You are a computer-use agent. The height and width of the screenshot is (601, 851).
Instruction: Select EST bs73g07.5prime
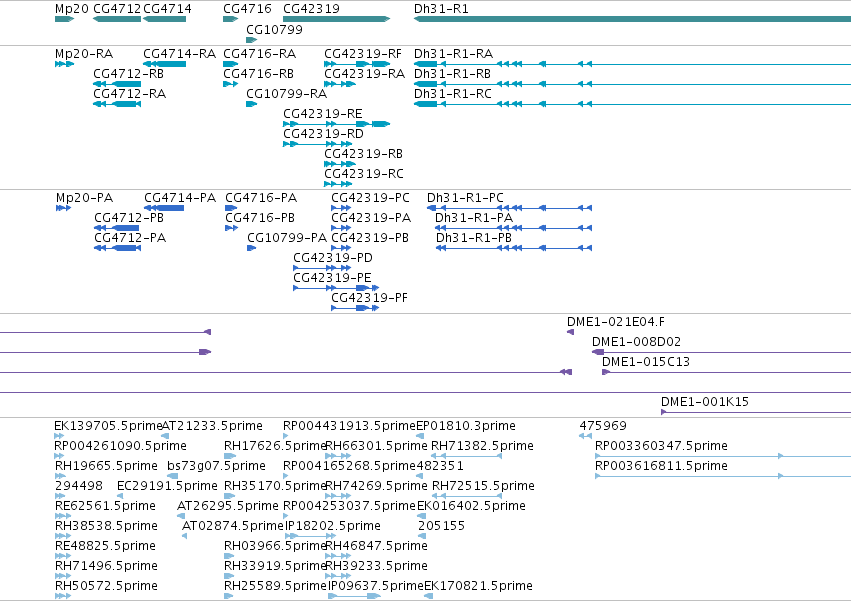coord(217,466)
